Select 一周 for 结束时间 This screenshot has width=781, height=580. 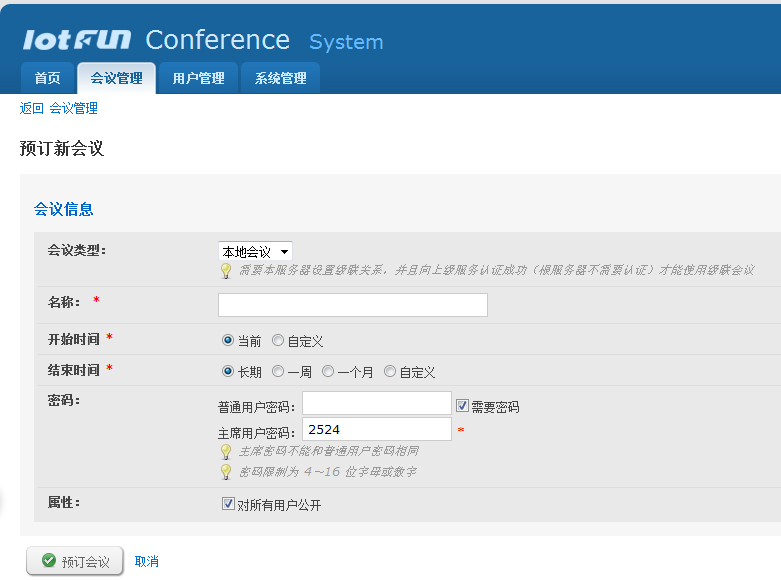[x=278, y=371]
